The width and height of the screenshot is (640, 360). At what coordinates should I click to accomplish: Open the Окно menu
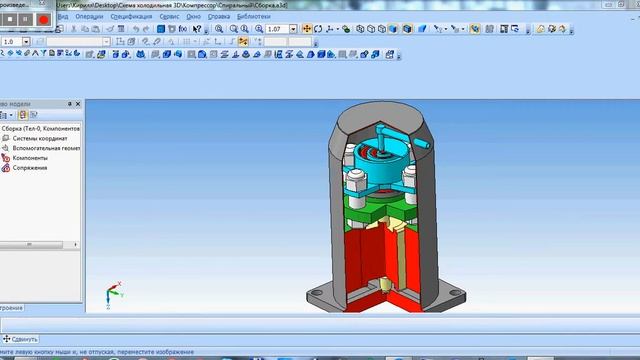pyautogui.click(x=193, y=17)
